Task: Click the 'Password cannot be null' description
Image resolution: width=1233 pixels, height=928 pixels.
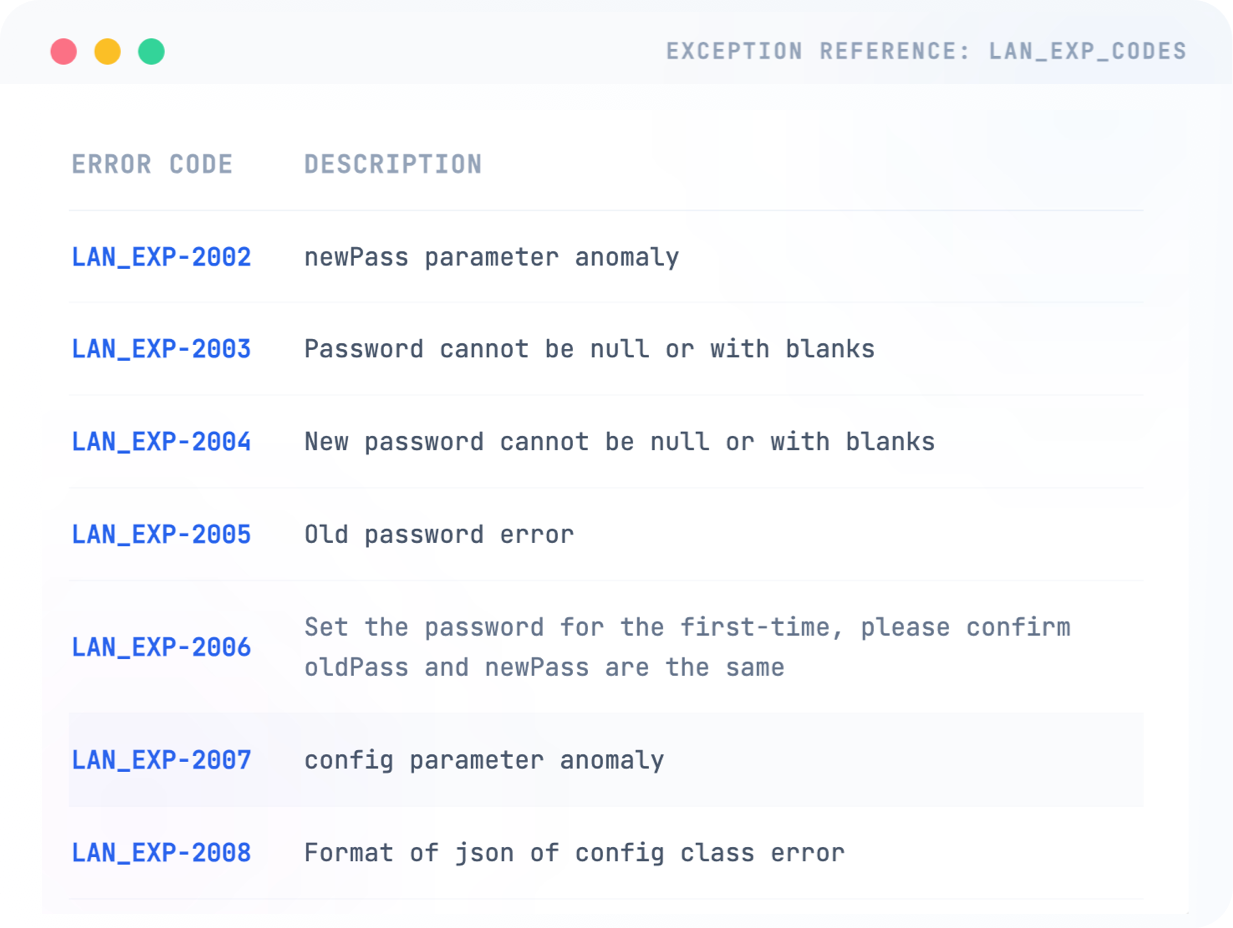Action: pyautogui.click(x=589, y=349)
